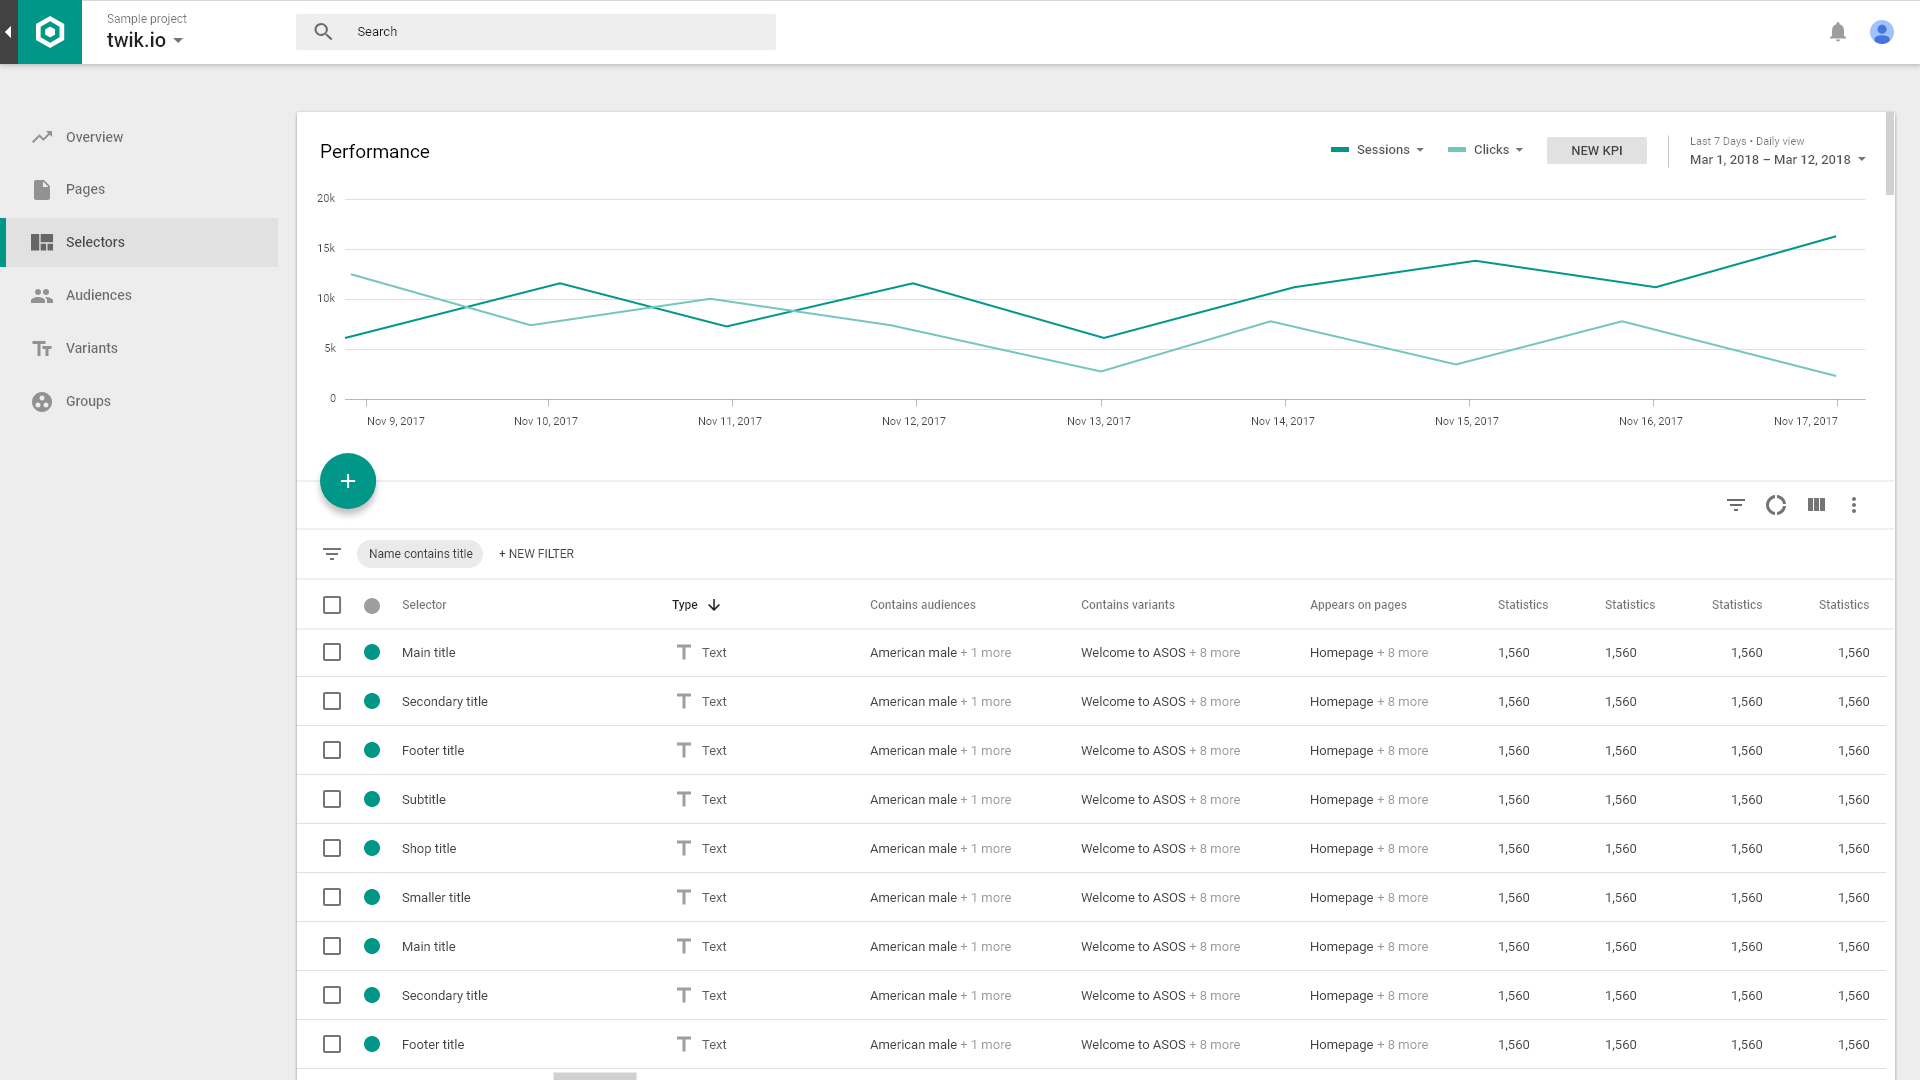Viewport: 1920px width, 1080px height.
Task: Click the twik.io hexagon logo
Action: [50, 32]
